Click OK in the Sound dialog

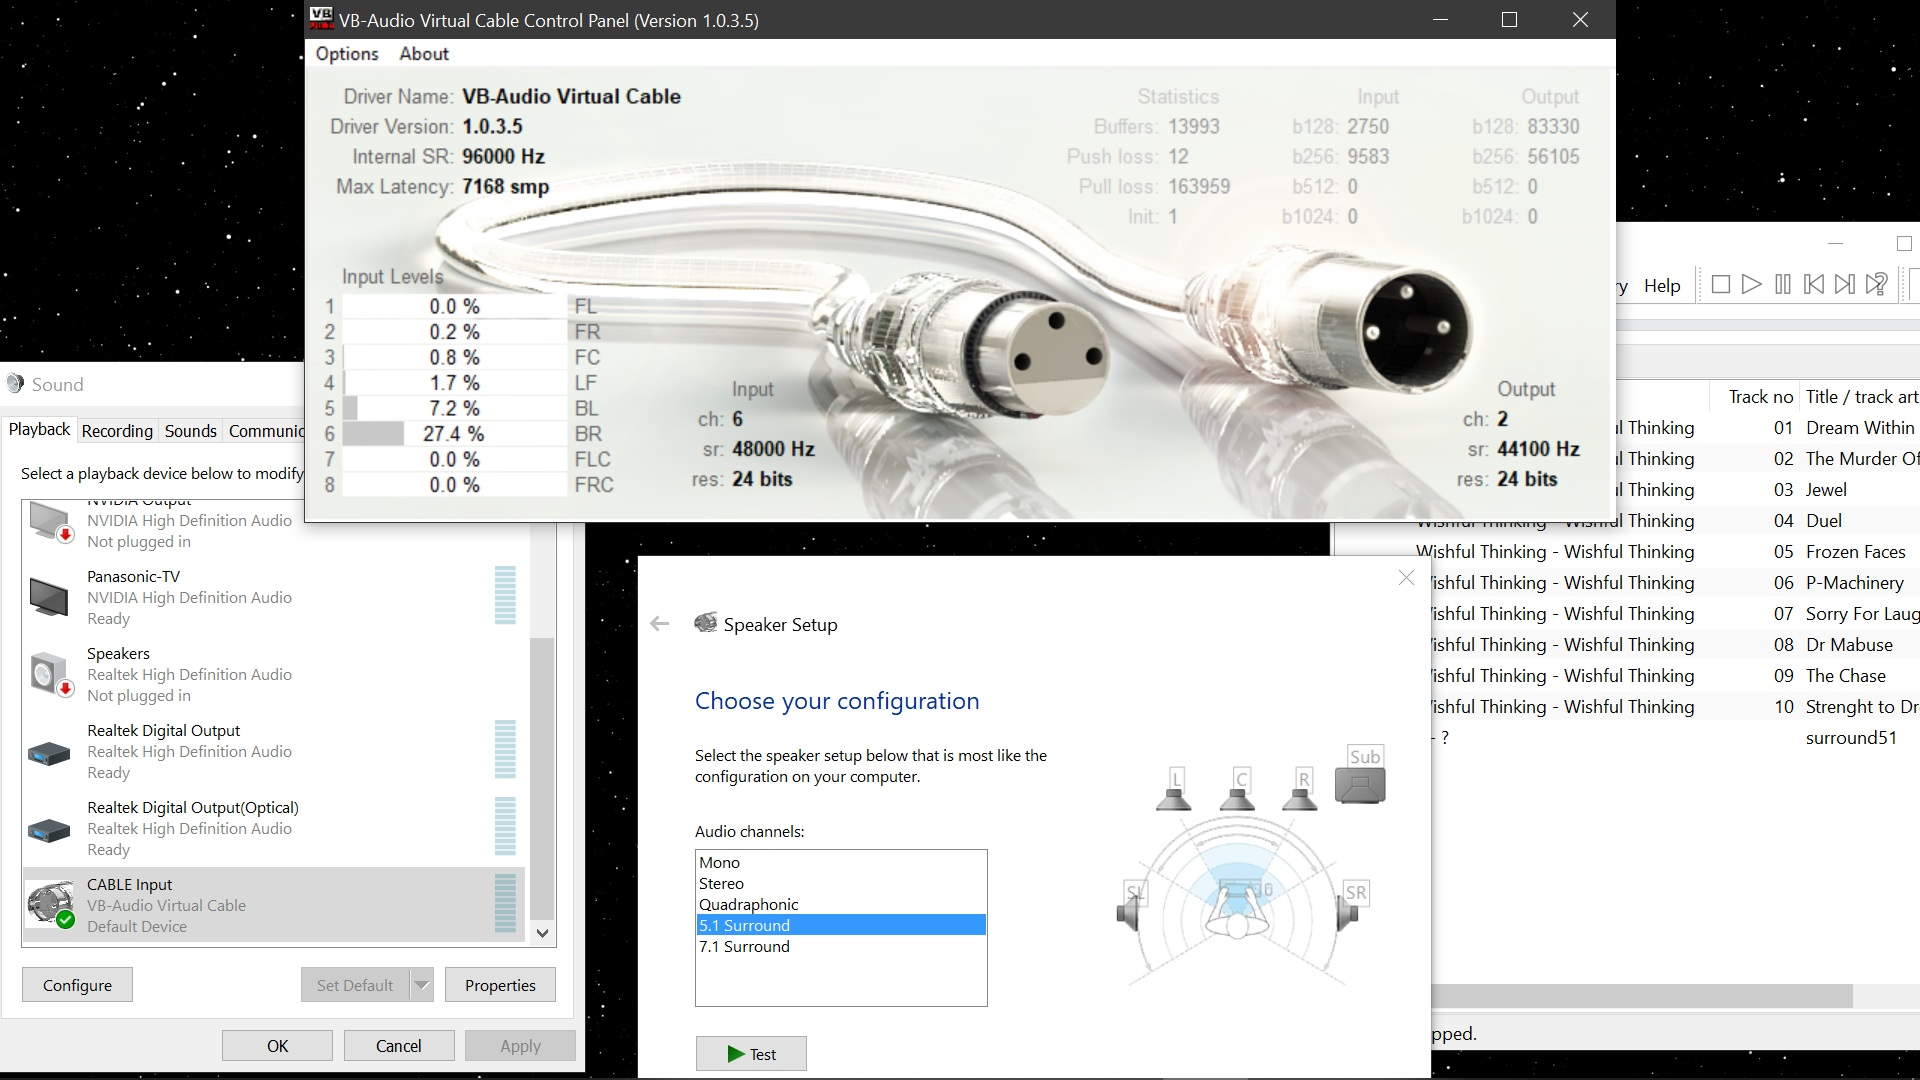[277, 1046]
